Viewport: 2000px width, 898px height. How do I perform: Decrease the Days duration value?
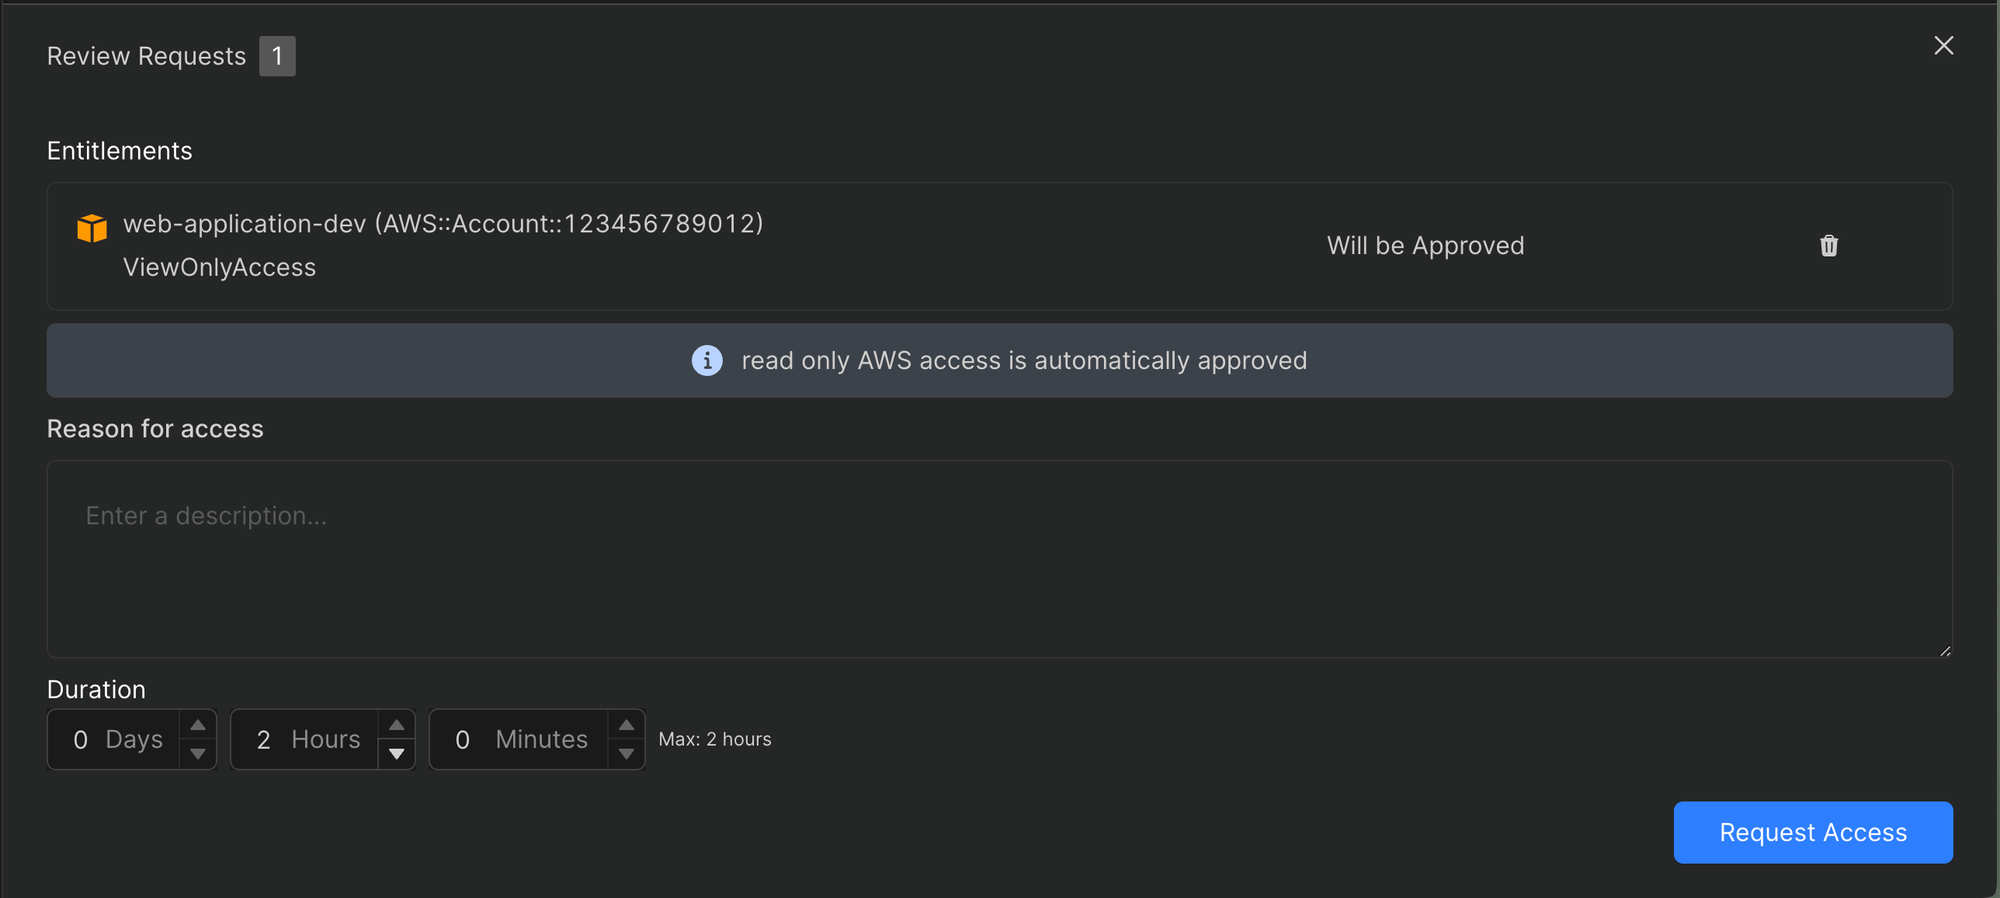pos(198,754)
